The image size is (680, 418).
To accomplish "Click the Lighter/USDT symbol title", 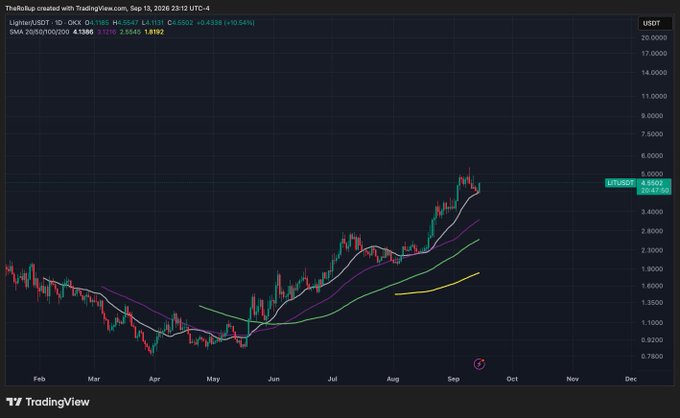I will click(x=29, y=23).
